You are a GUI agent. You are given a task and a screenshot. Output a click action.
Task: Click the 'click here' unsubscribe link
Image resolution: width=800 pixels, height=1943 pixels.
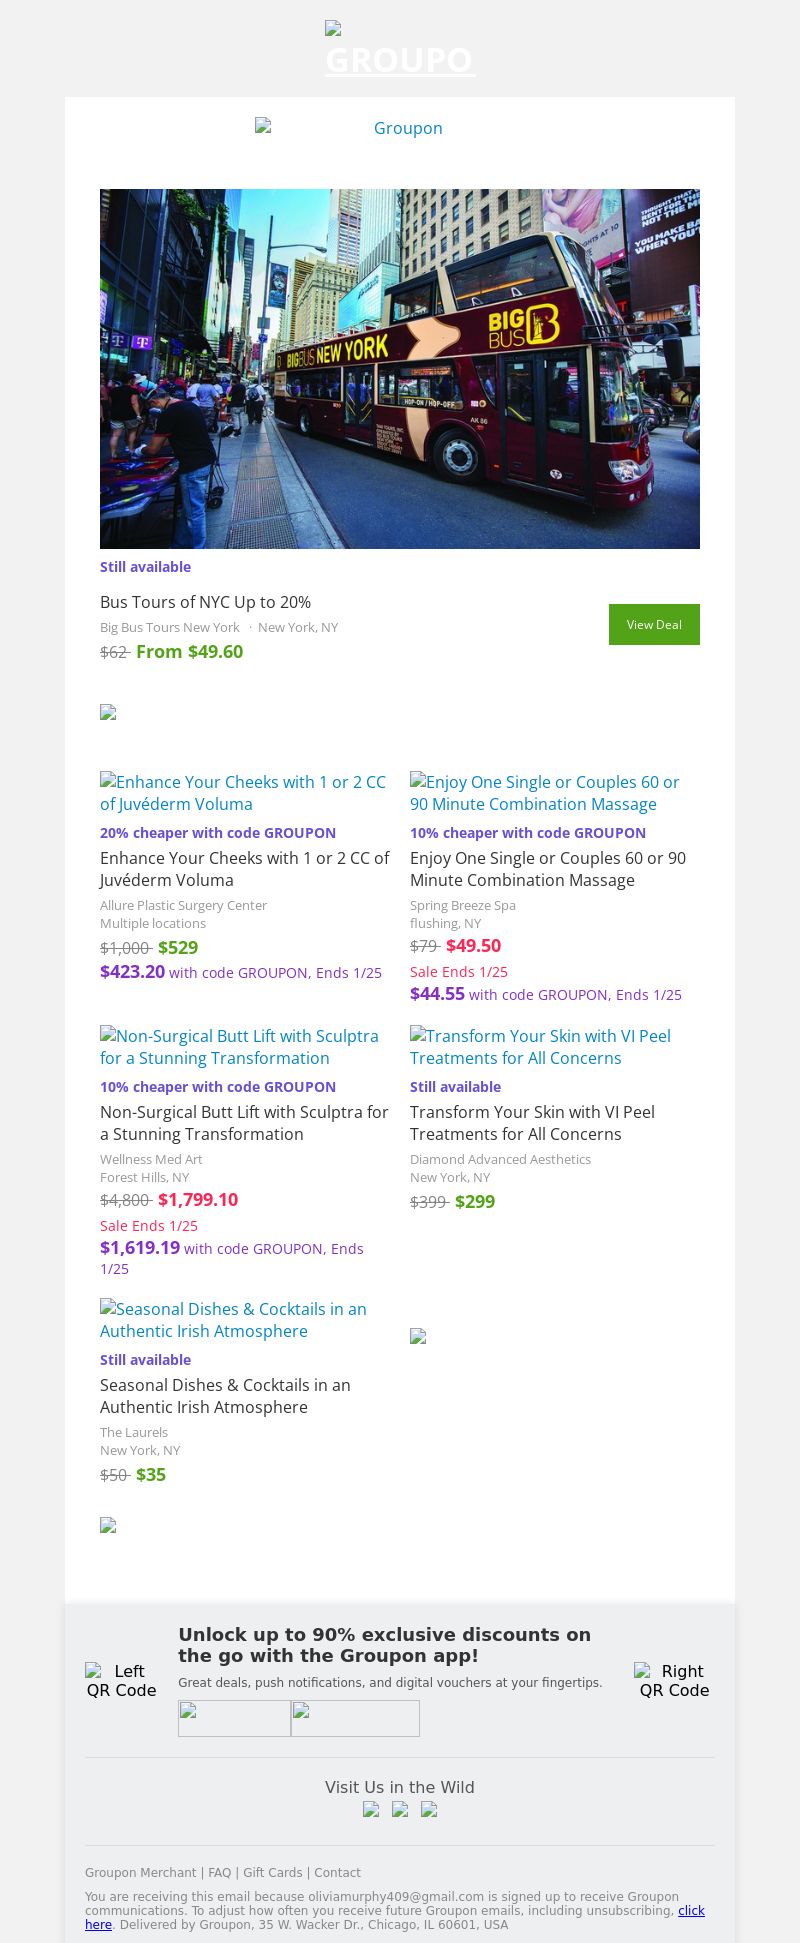coord(691,1911)
